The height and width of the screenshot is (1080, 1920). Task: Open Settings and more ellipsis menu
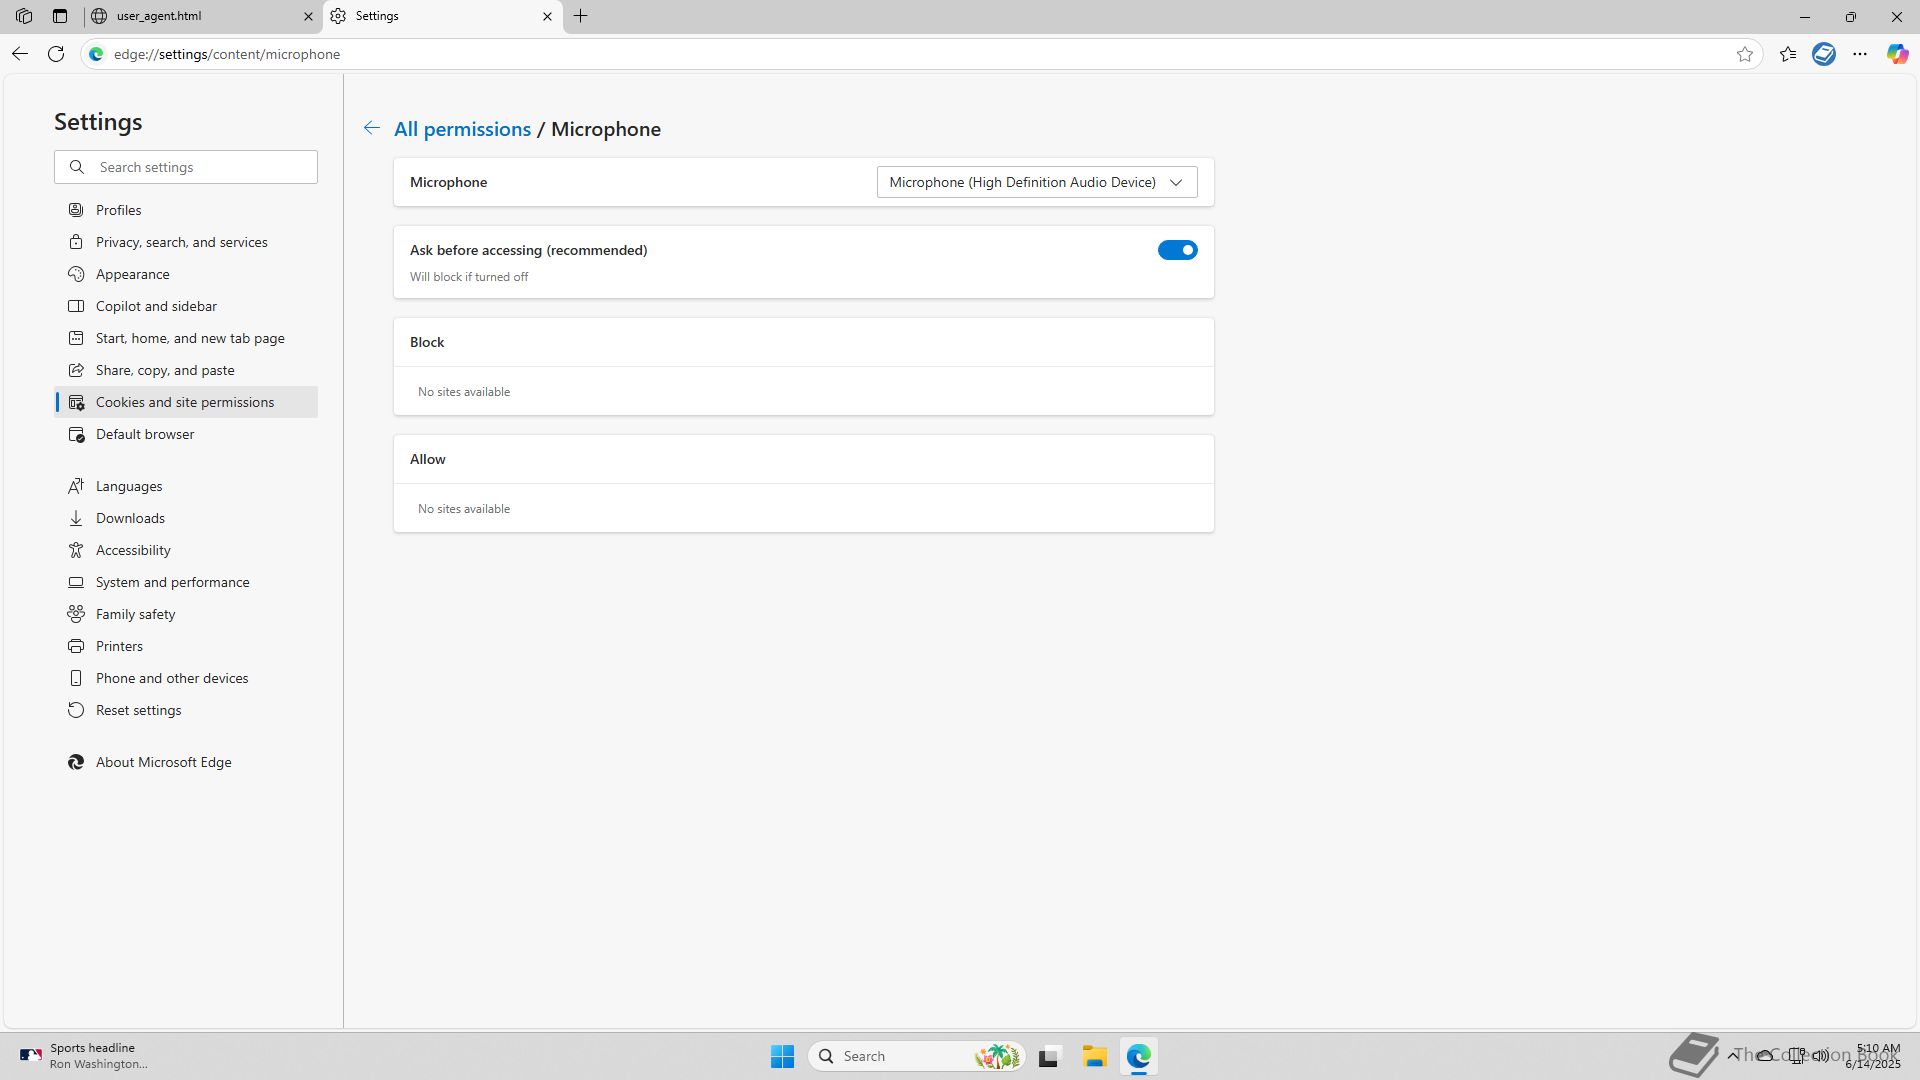click(x=1860, y=54)
